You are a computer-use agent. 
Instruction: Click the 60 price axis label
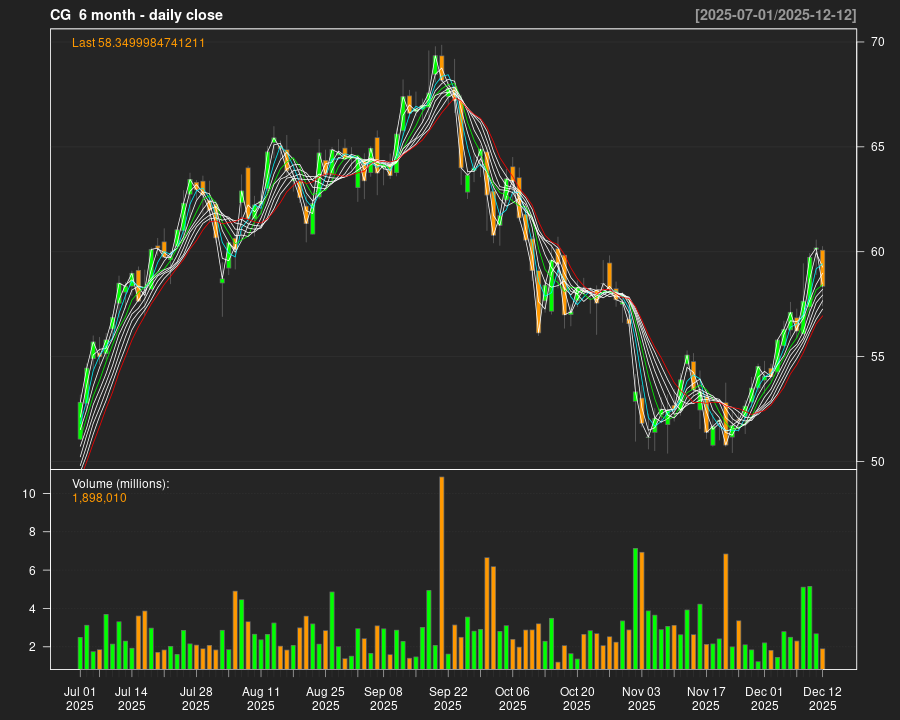(x=877, y=252)
